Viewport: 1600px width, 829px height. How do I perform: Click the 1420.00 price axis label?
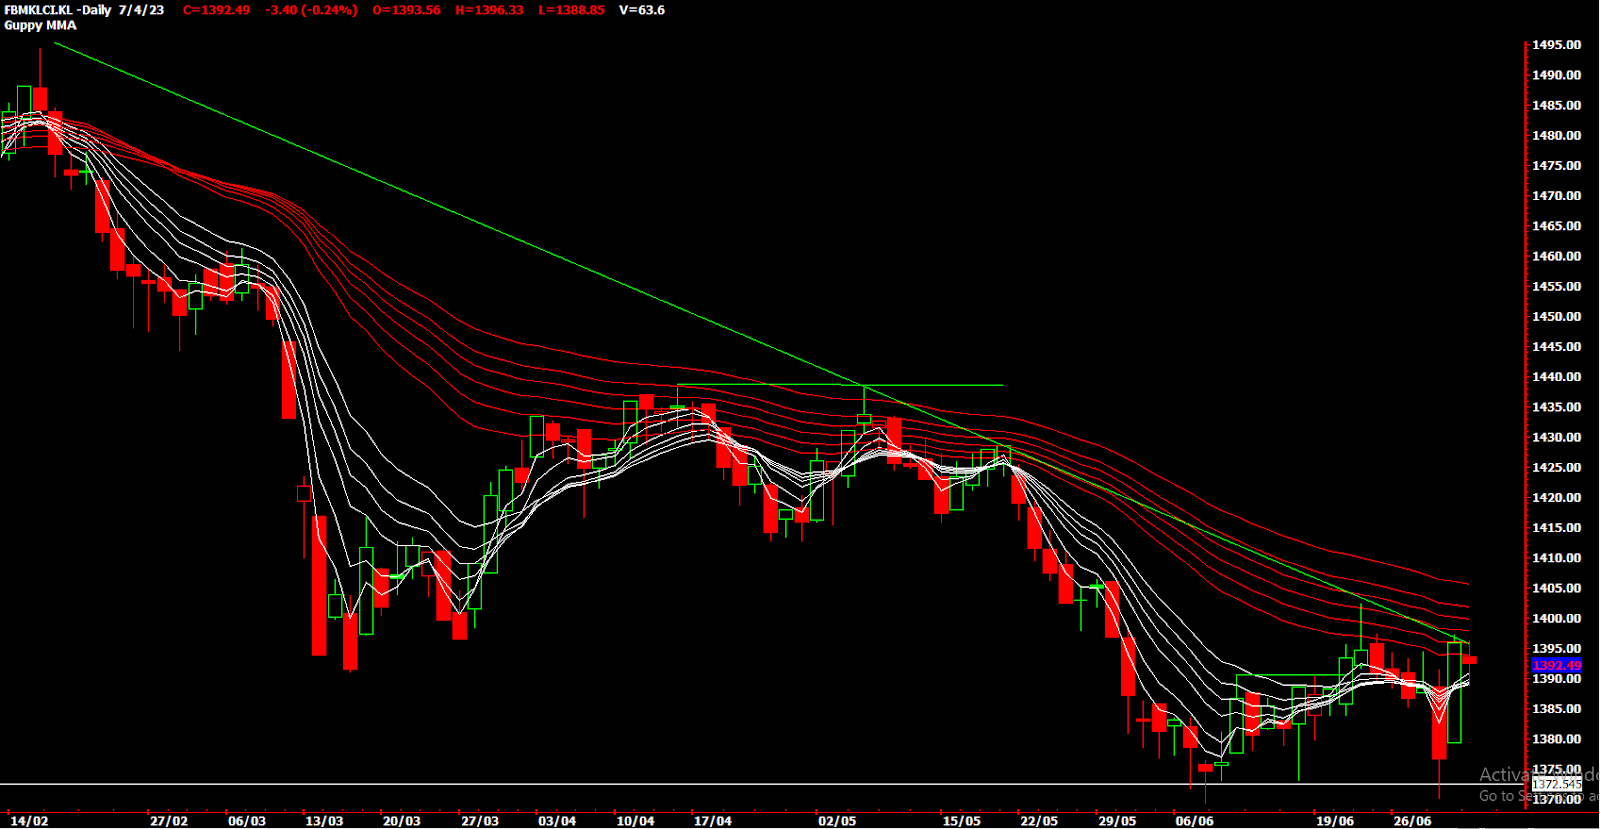(x=1557, y=497)
